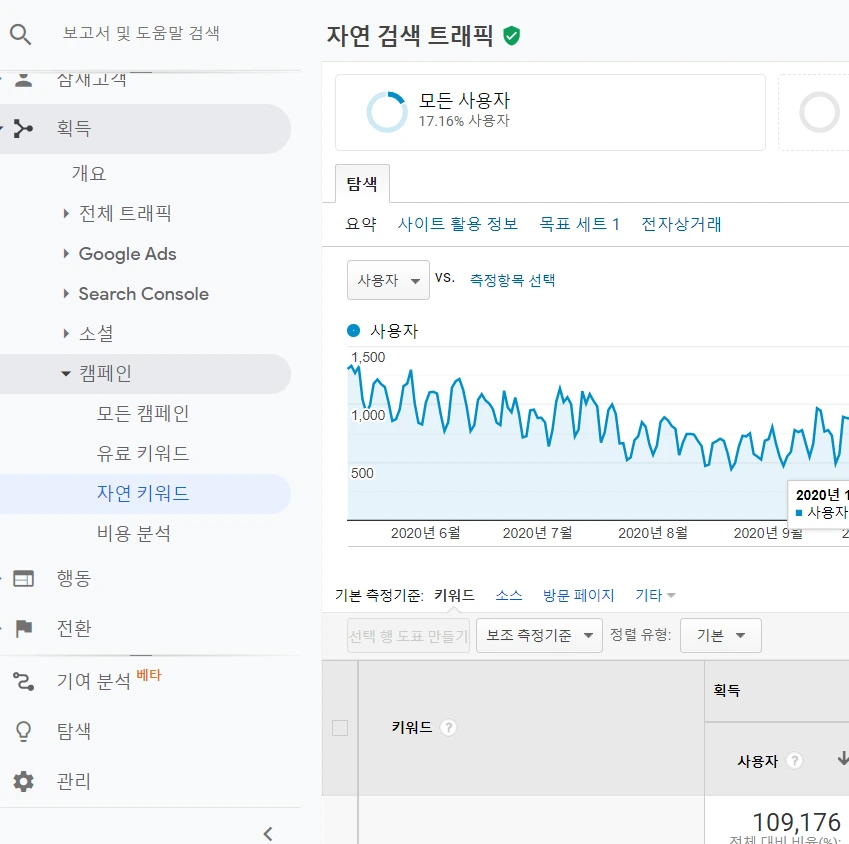This screenshot has width=849, height=844.
Task: Open 관리 admin gear icon
Action: [23, 781]
